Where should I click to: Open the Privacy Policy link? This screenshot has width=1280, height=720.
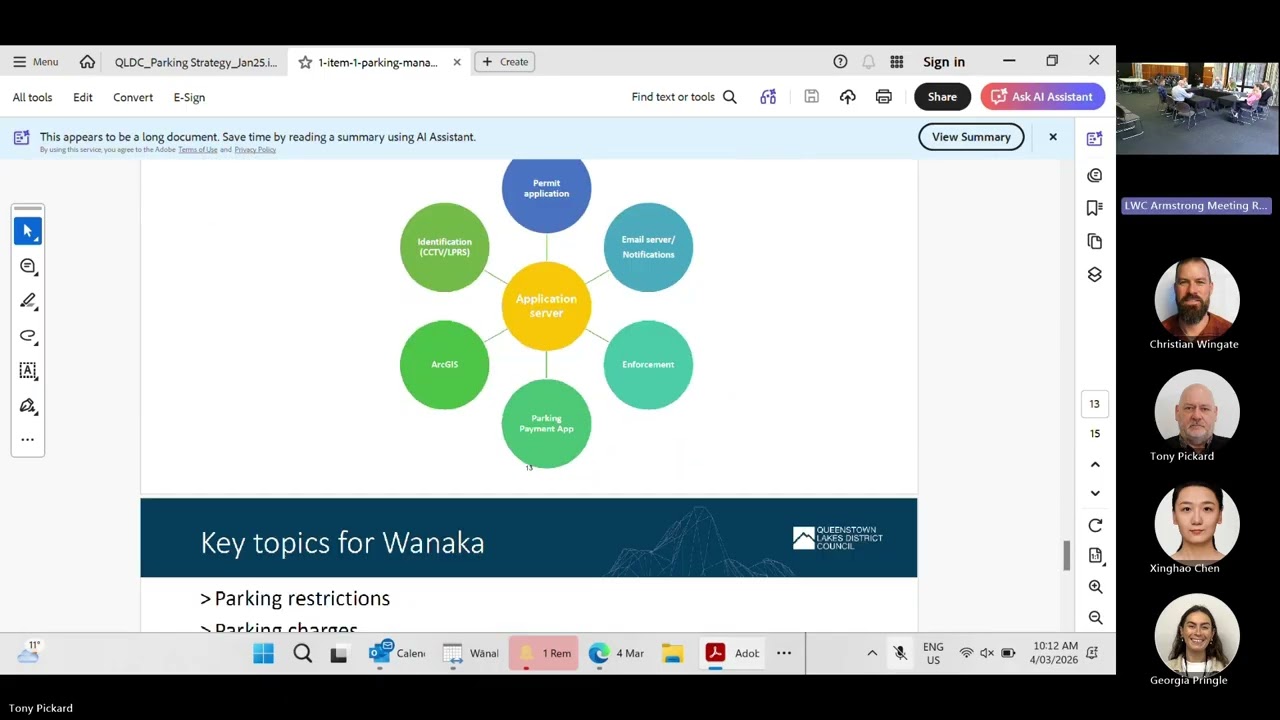[x=255, y=150]
